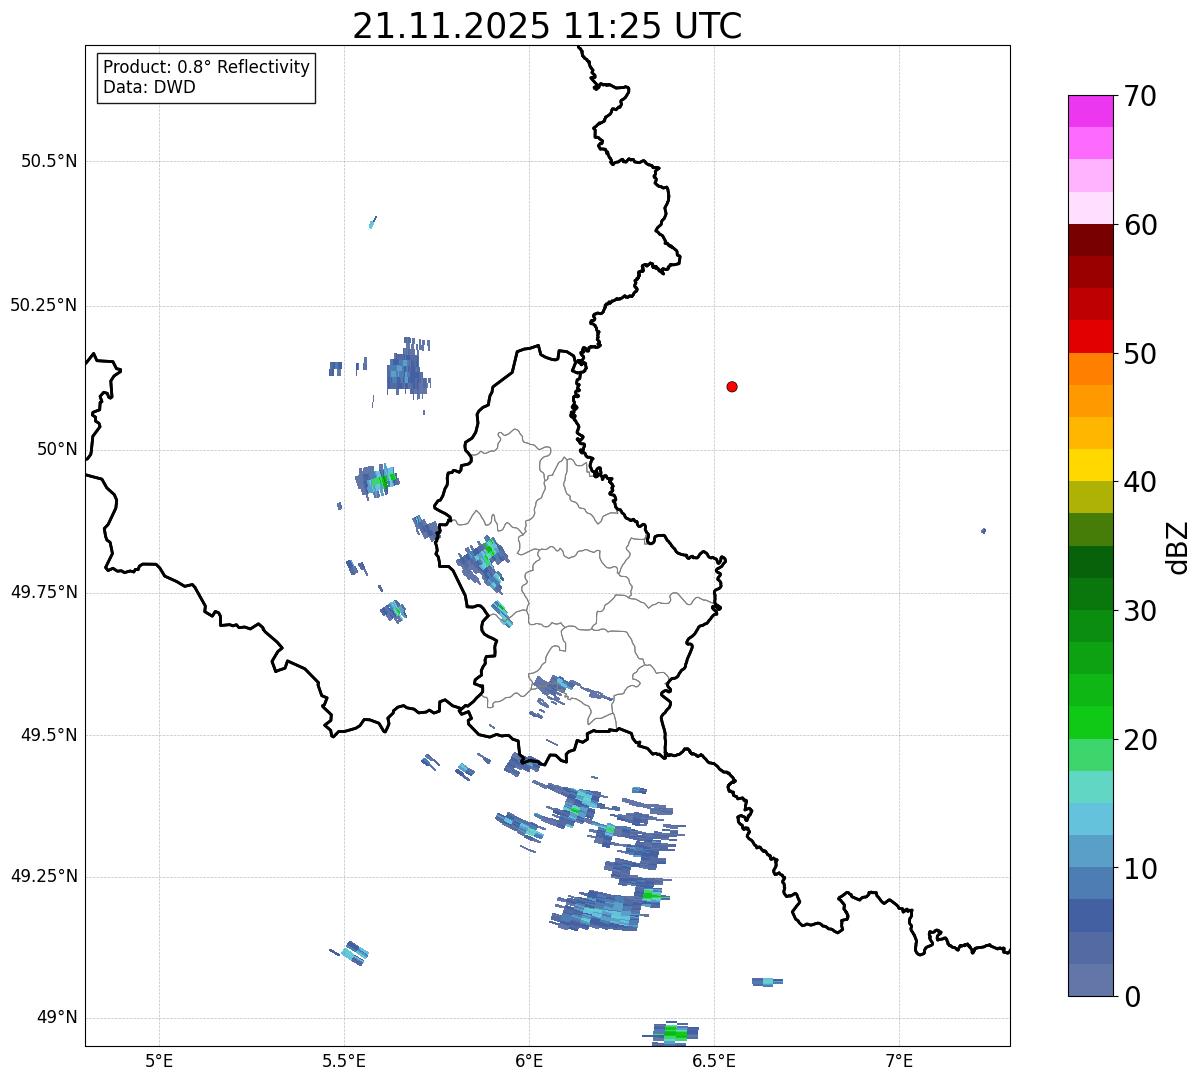Click the 49.25°N latitude label
1202x1081 pixels.
tap(43, 876)
